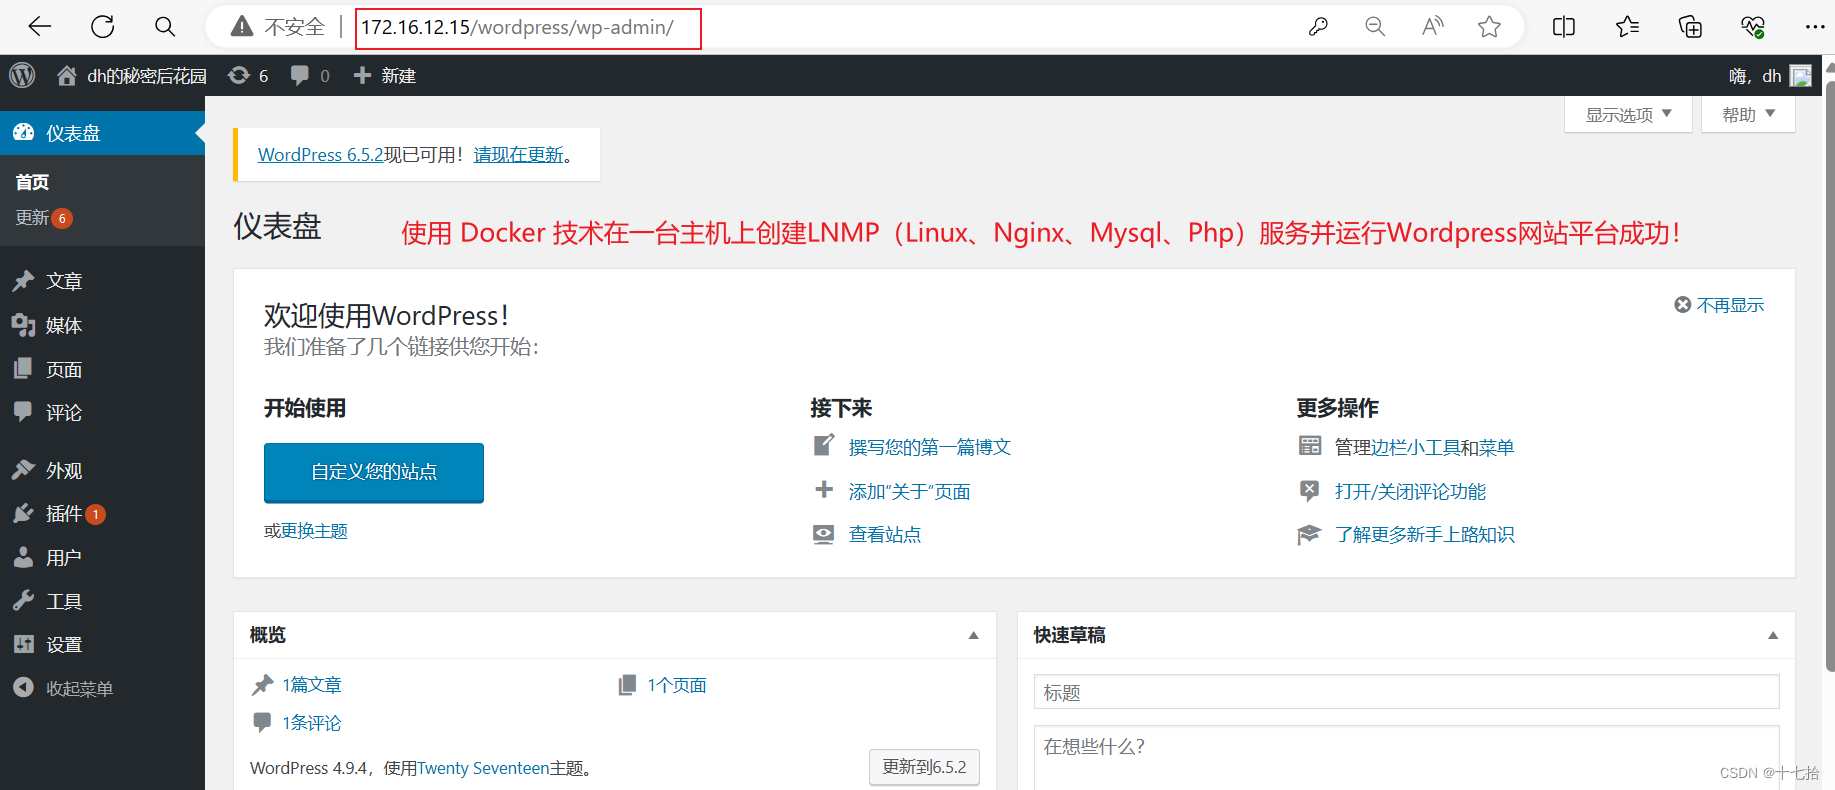Click the browser search magnifier icon
1835x790 pixels.
(165, 27)
